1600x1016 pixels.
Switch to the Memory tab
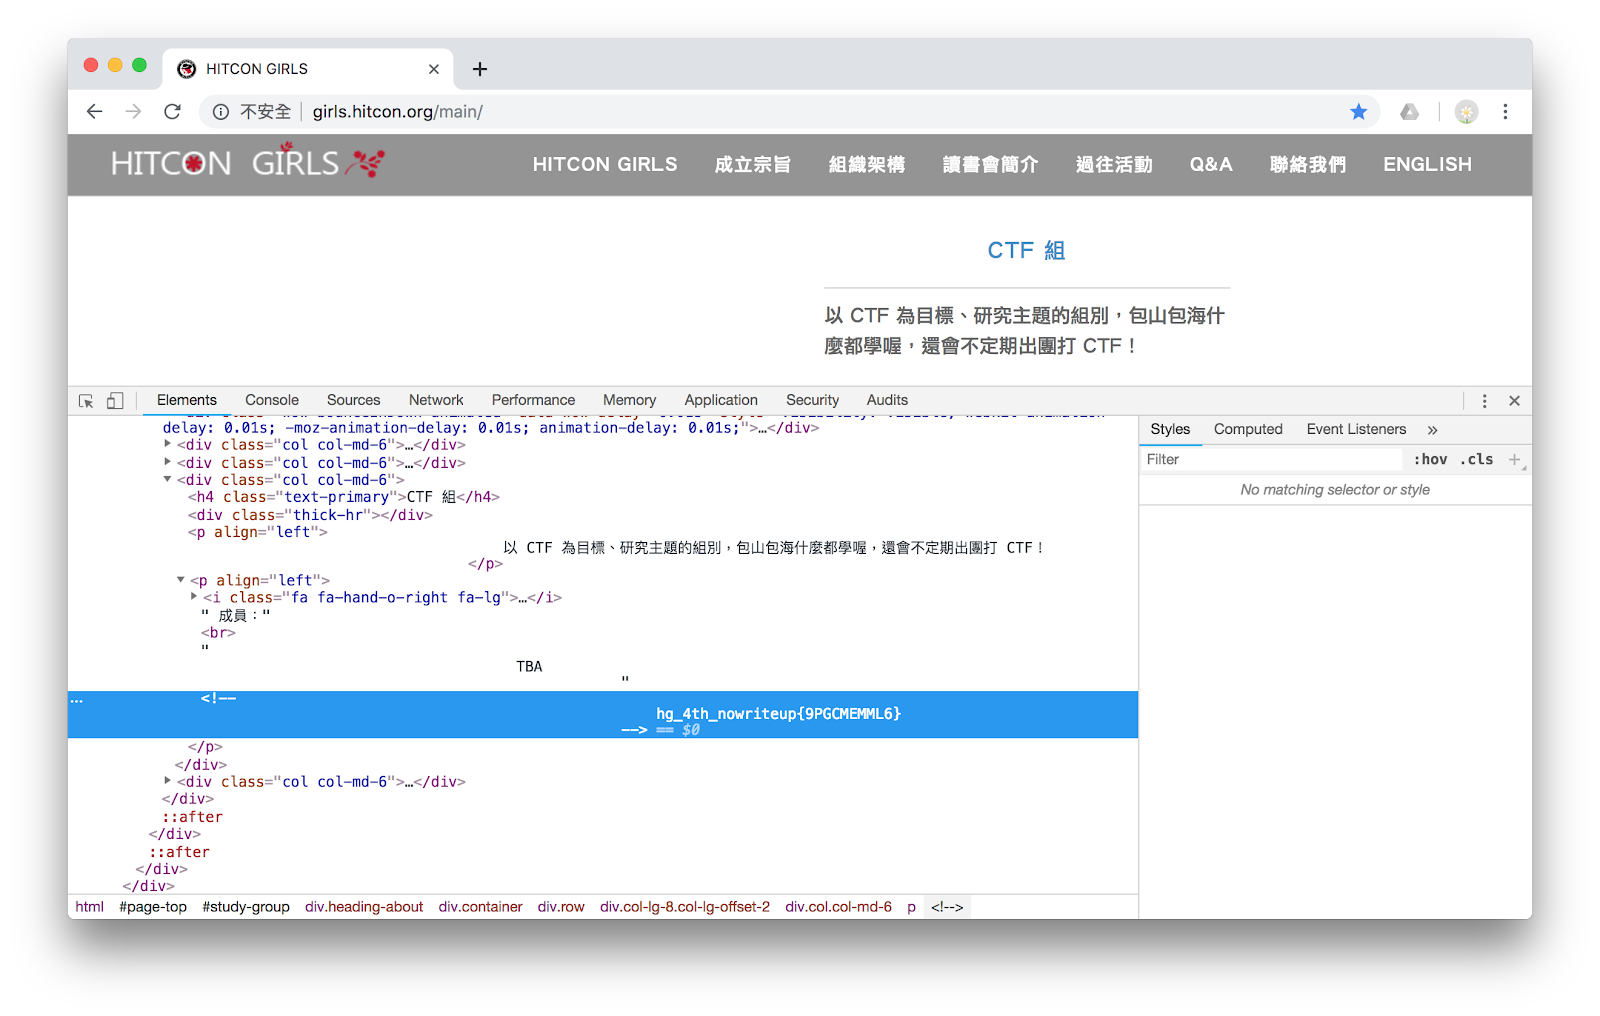629,400
